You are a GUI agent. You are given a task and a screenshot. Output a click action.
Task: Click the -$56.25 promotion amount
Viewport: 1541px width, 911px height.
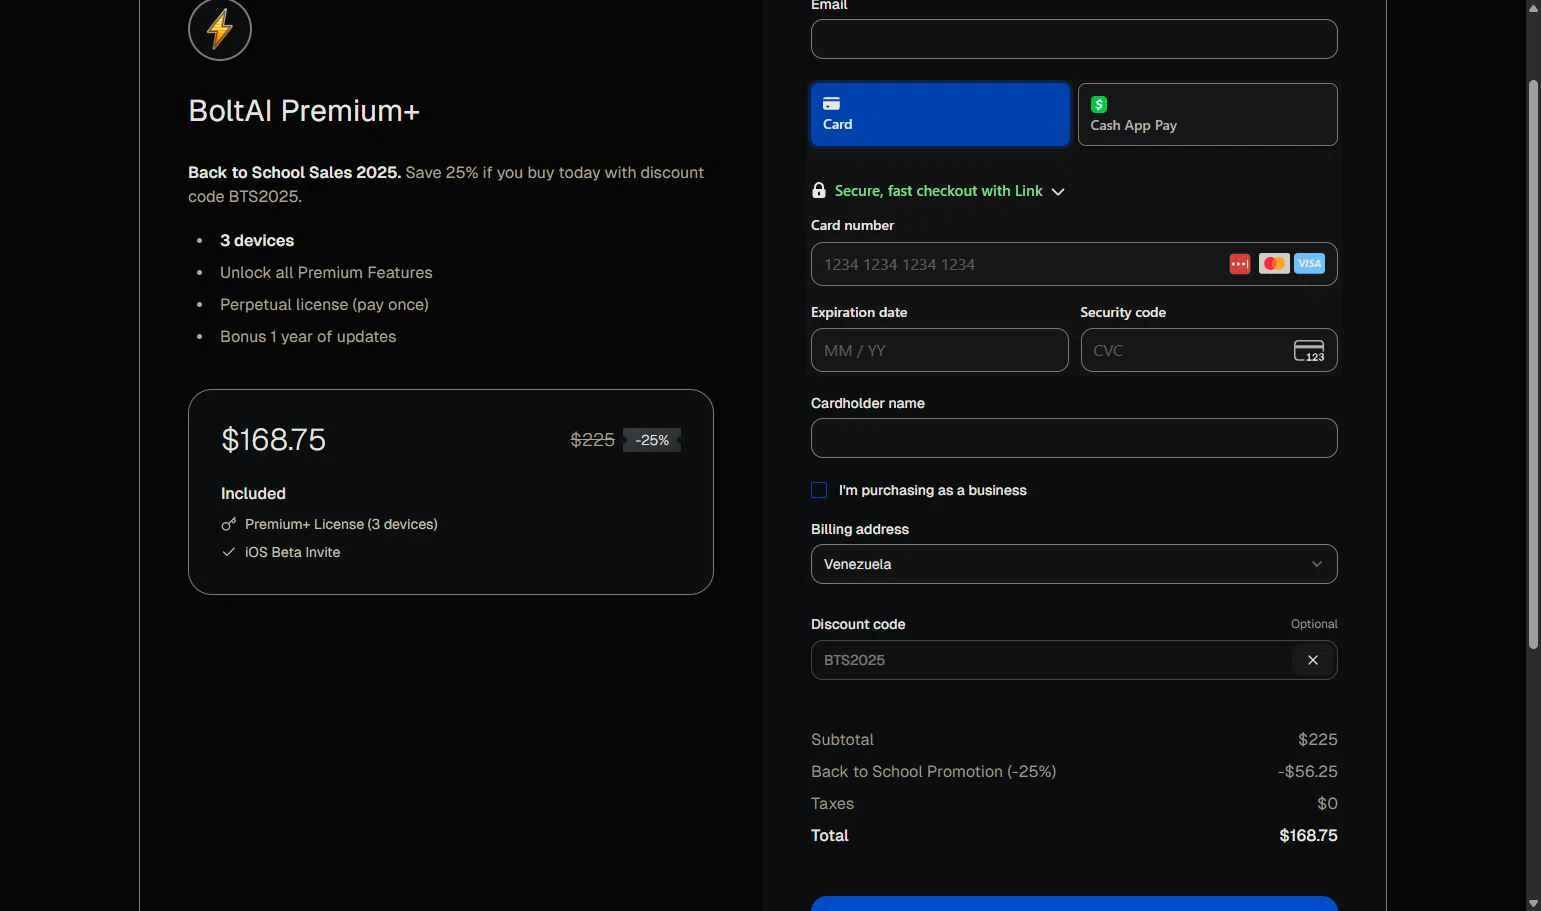pos(1307,772)
